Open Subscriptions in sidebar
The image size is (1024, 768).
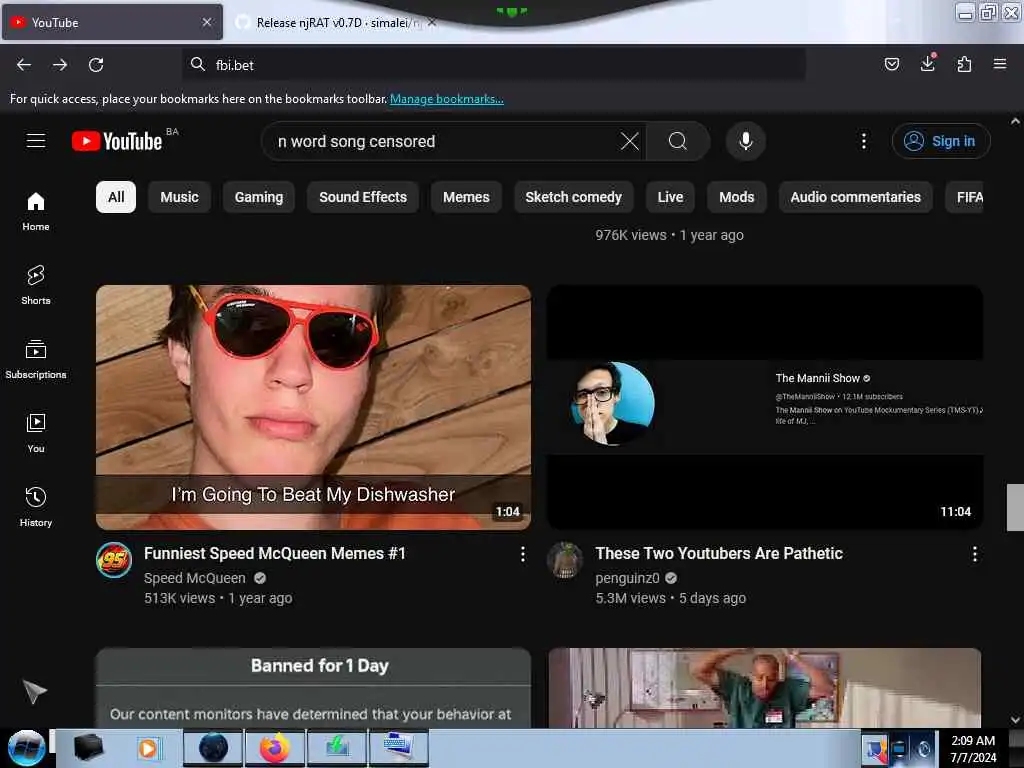tap(36, 359)
